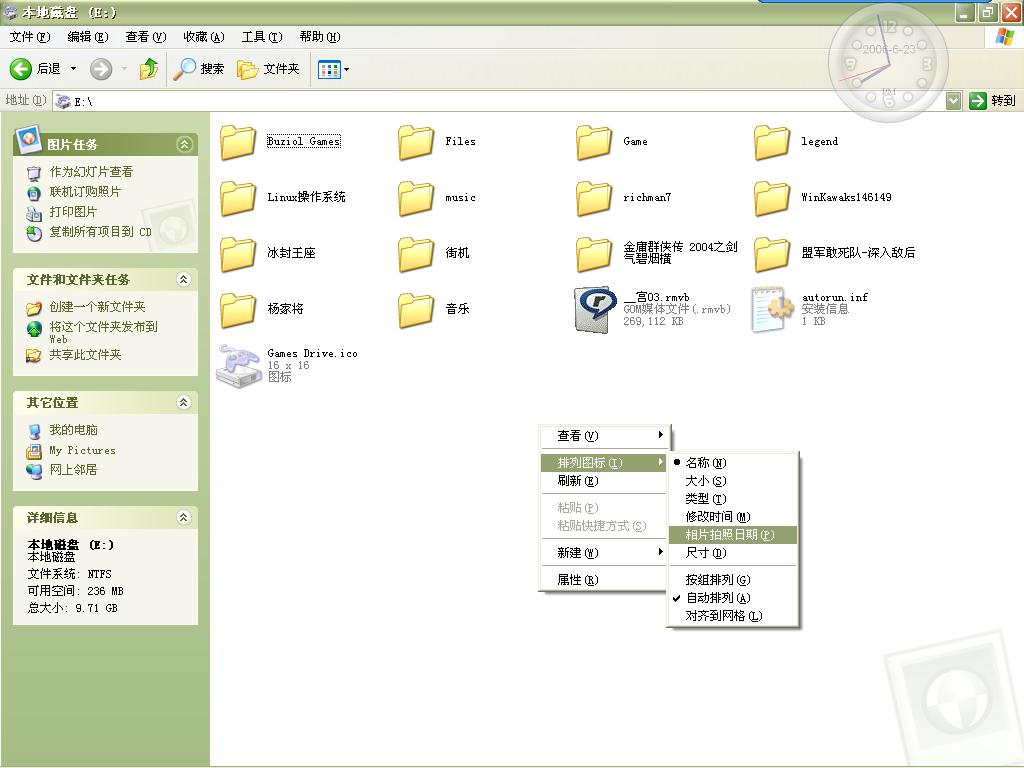Select the legend folder icon

771,142
